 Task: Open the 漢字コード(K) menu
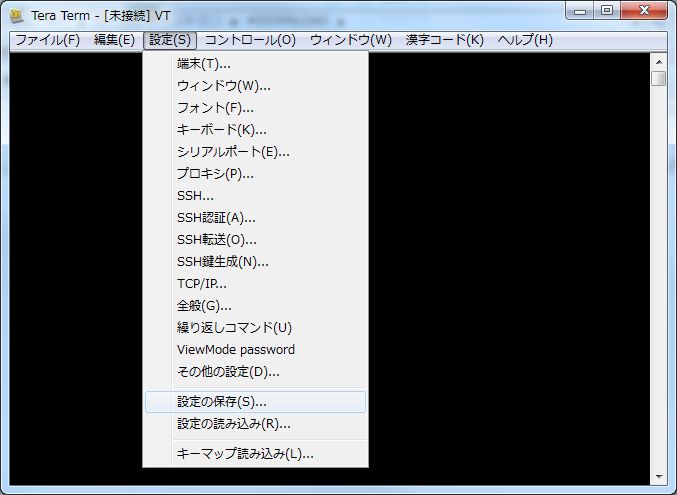[x=444, y=40]
